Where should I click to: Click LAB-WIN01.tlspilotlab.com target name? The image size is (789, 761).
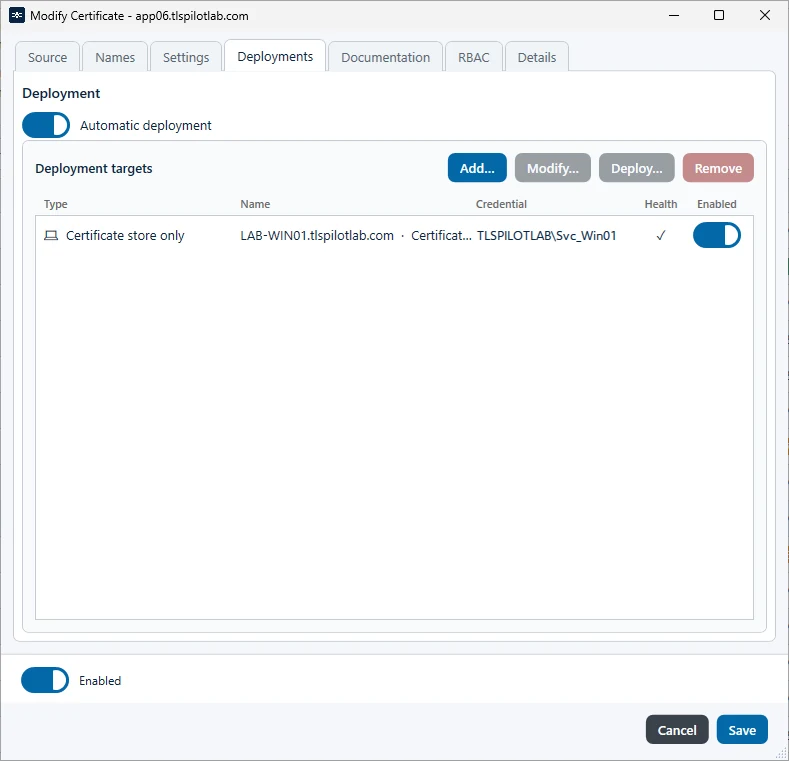point(317,236)
